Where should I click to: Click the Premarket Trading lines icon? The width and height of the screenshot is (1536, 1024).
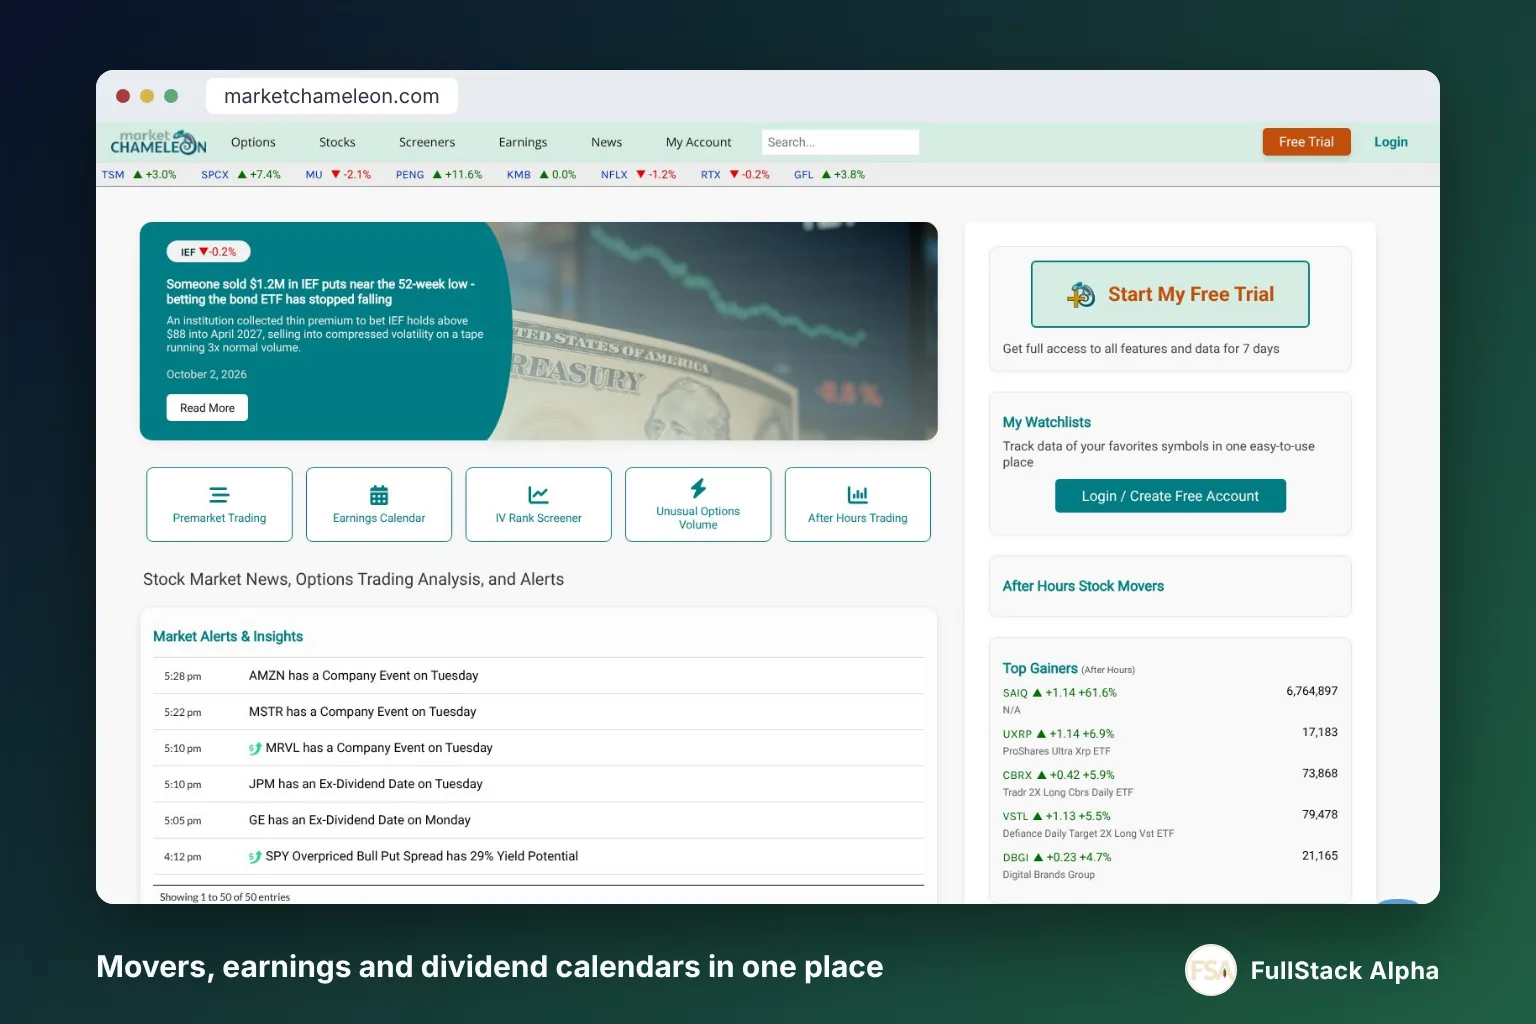click(219, 495)
